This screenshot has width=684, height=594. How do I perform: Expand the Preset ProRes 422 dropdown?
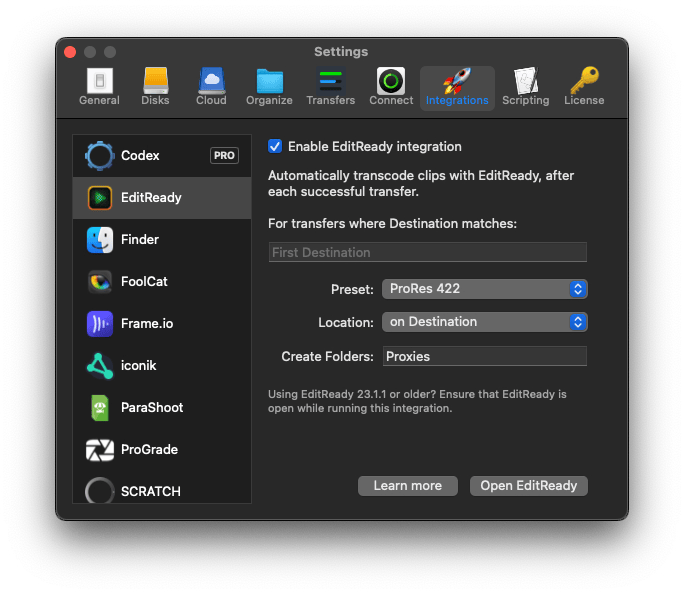(x=484, y=289)
